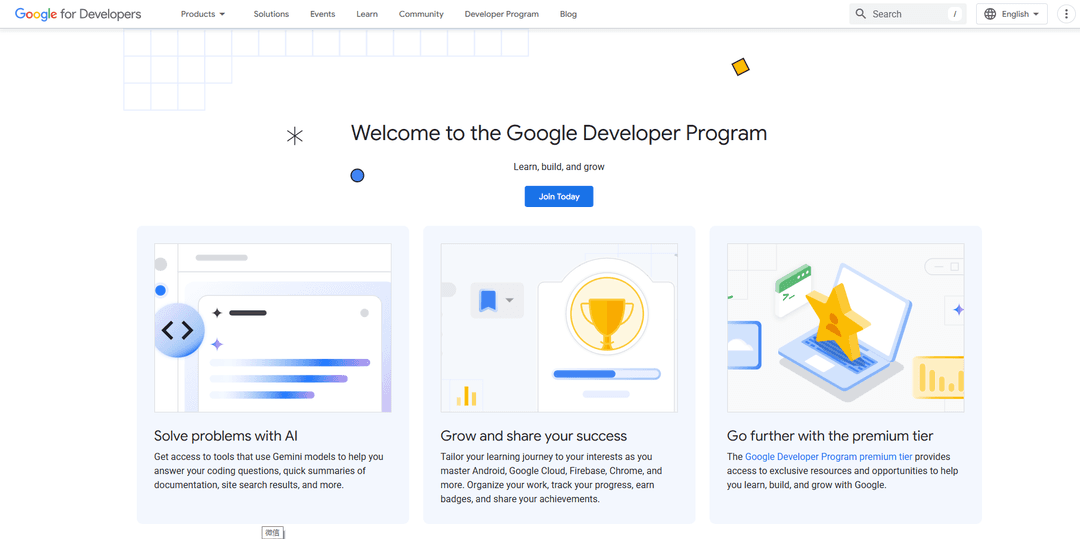The height and width of the screenshot is (539, 1080).
Task: Select Developer Program in the nav bar
Action: 501,14
